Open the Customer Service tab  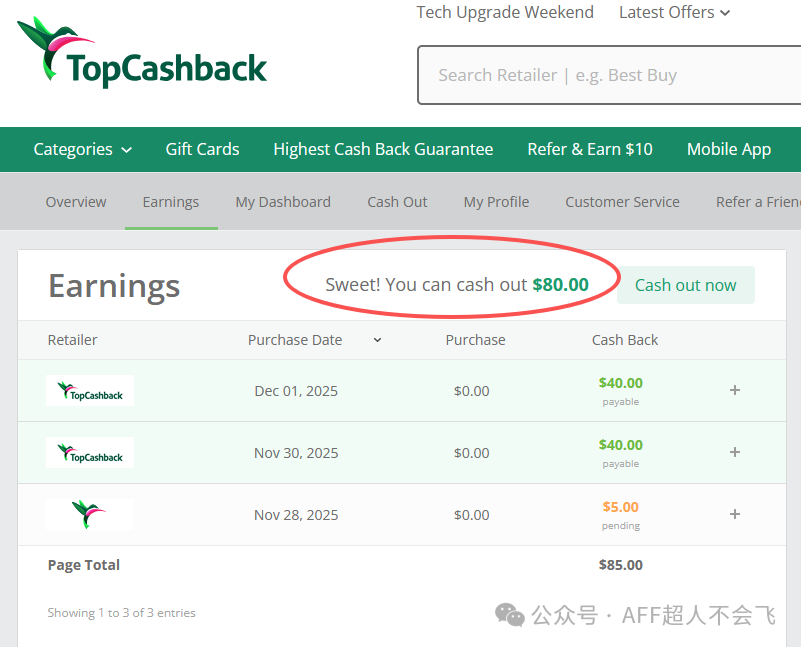[622, 202]
